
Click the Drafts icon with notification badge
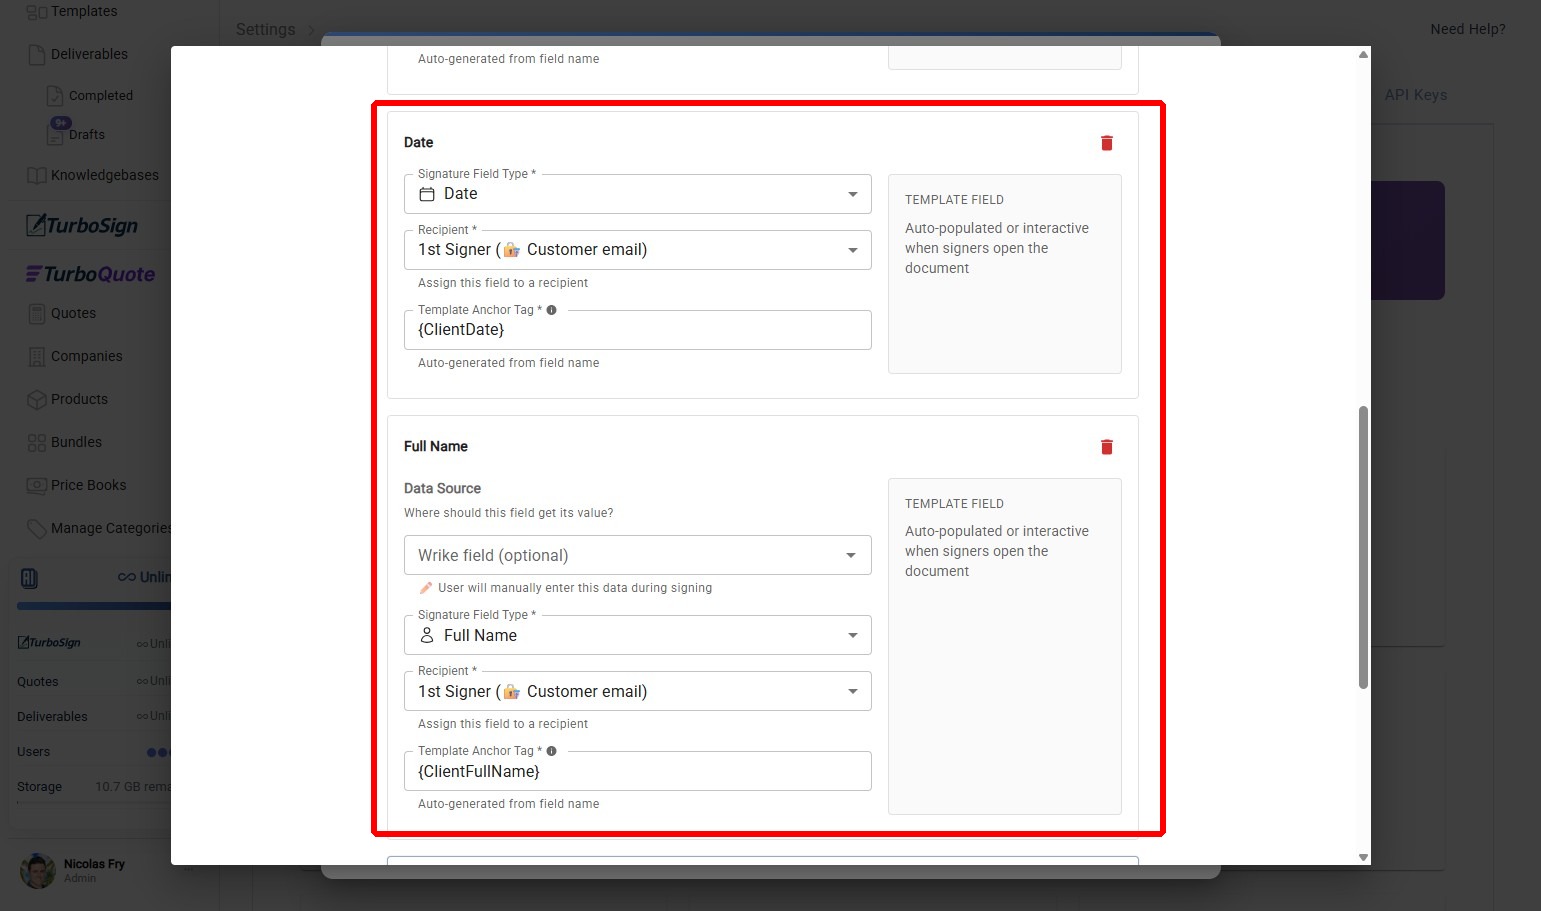click(x=57, y=133)
